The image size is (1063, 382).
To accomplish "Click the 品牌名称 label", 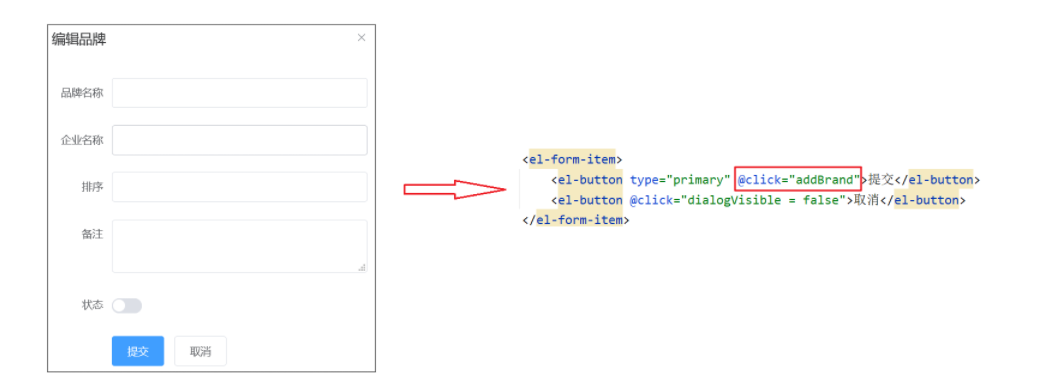I will click(82, 94).
